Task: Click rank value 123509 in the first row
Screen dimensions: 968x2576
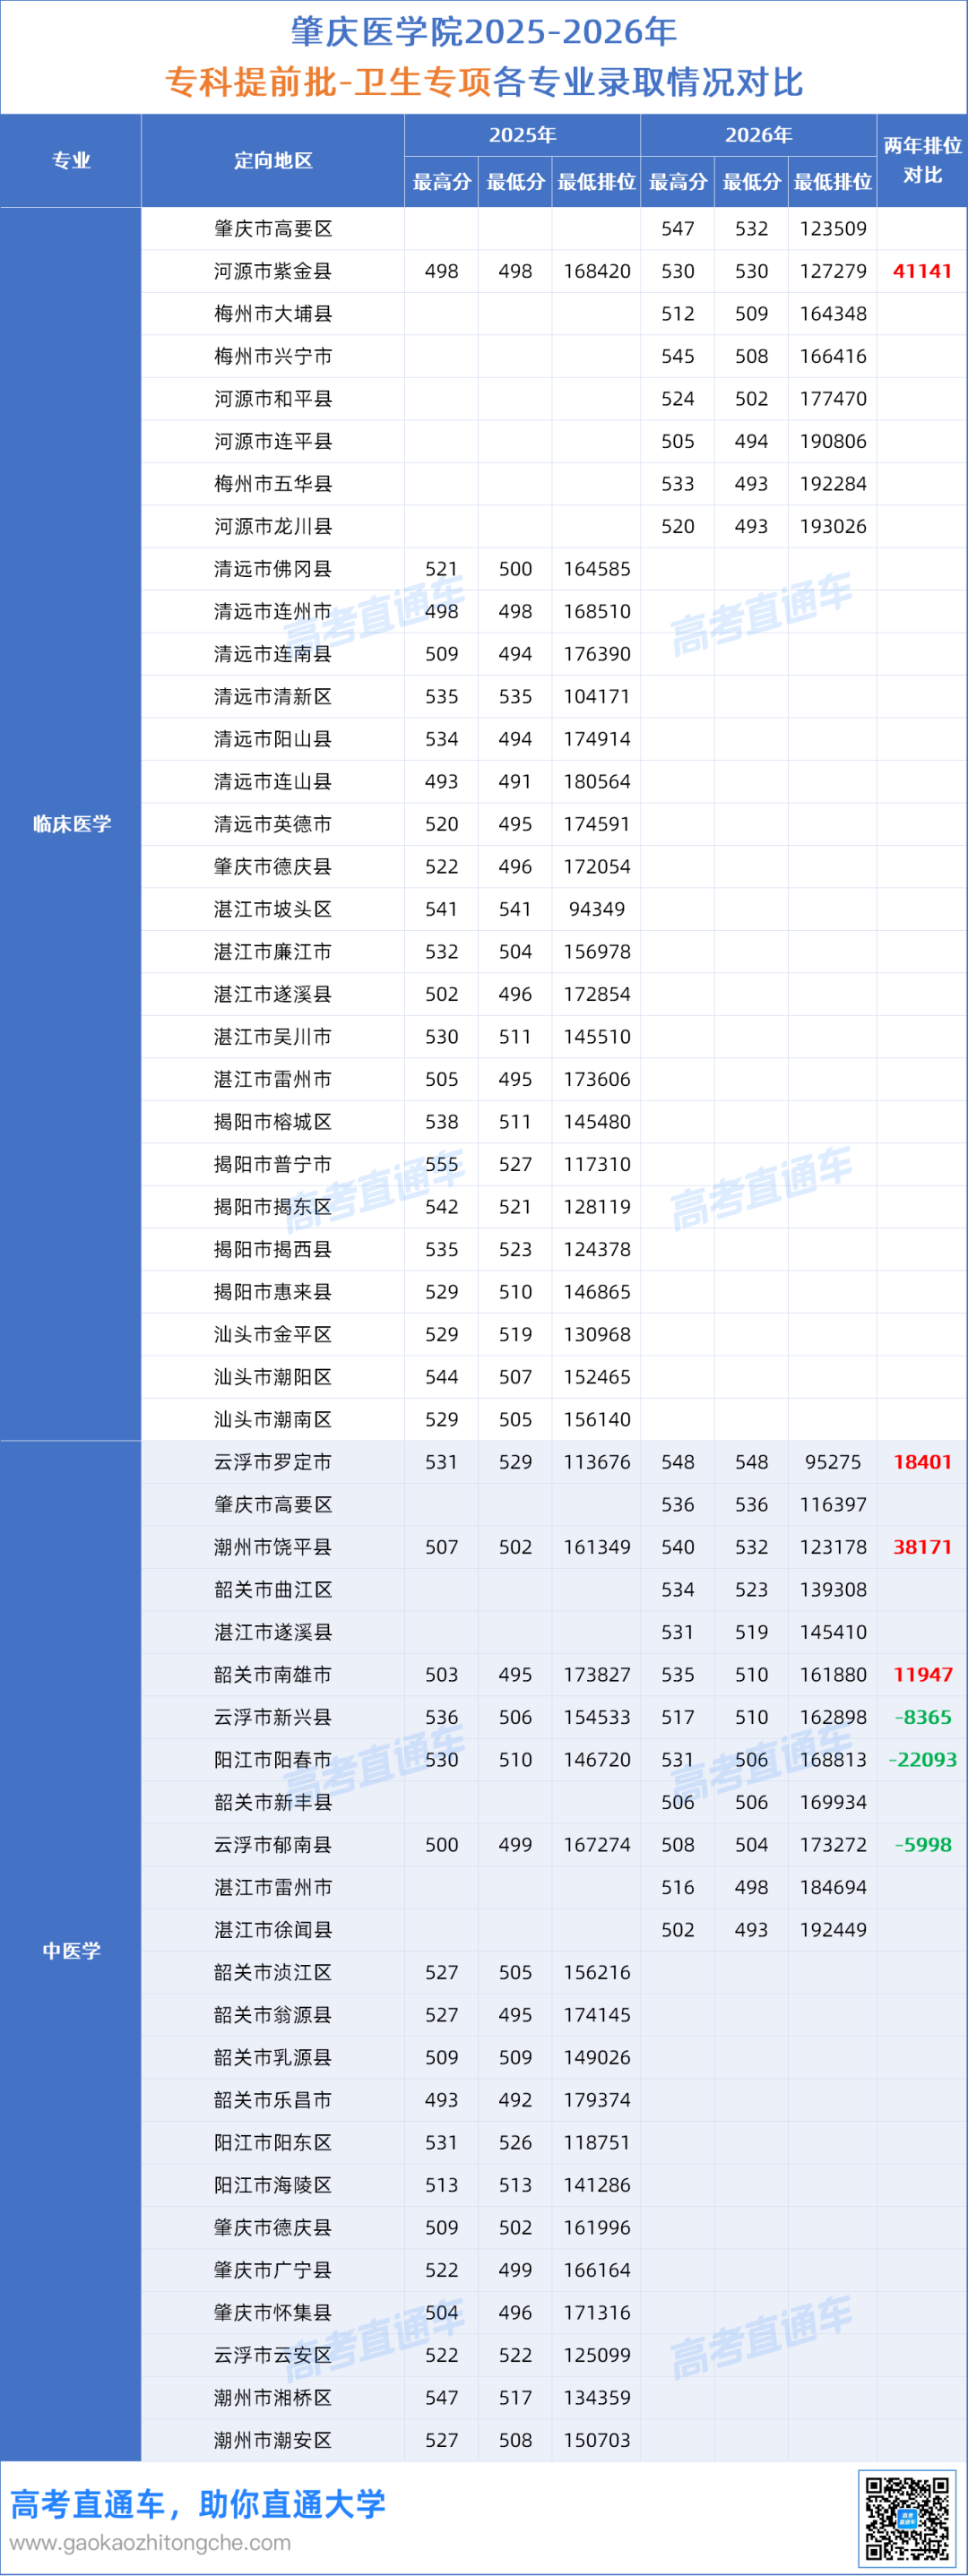Action: click(833, 229)
